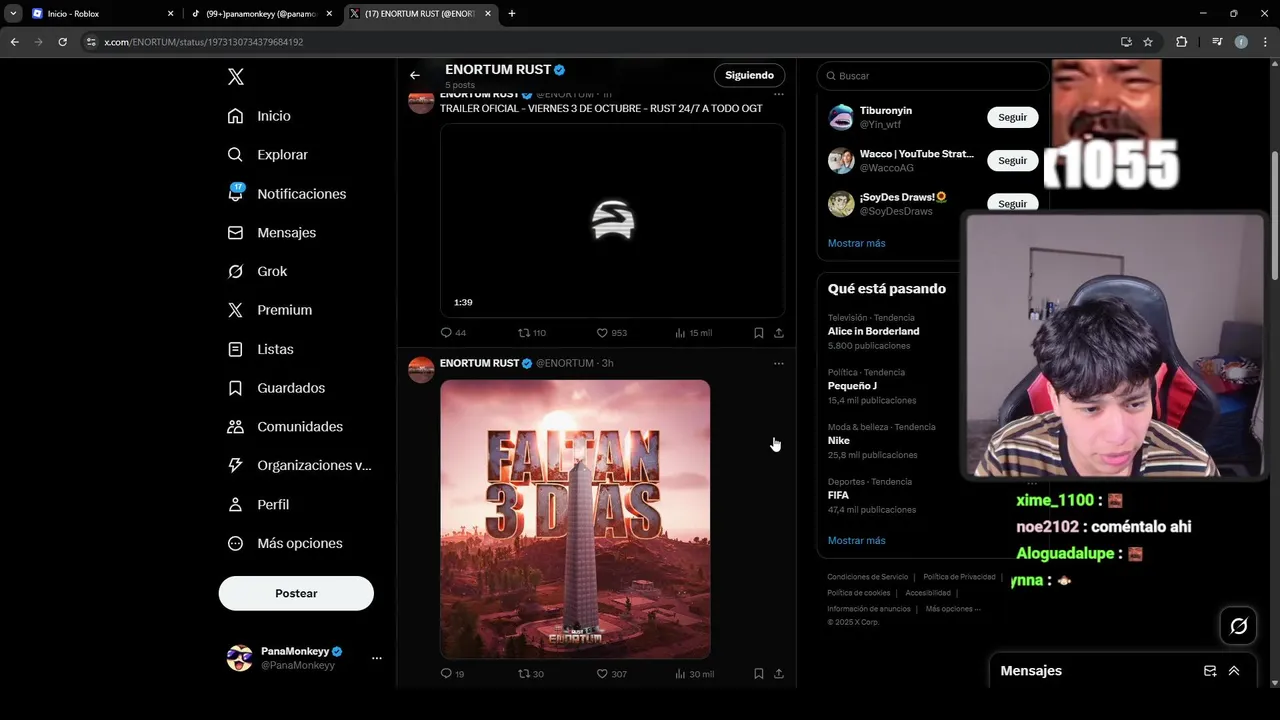
Task: Follow Tiburonyin
Action: (1012, 117)
